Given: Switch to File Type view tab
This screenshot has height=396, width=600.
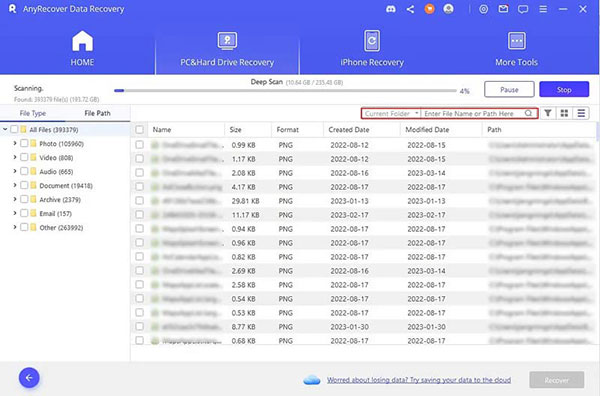Looking at the screenshot, I should tap(33, 113).
